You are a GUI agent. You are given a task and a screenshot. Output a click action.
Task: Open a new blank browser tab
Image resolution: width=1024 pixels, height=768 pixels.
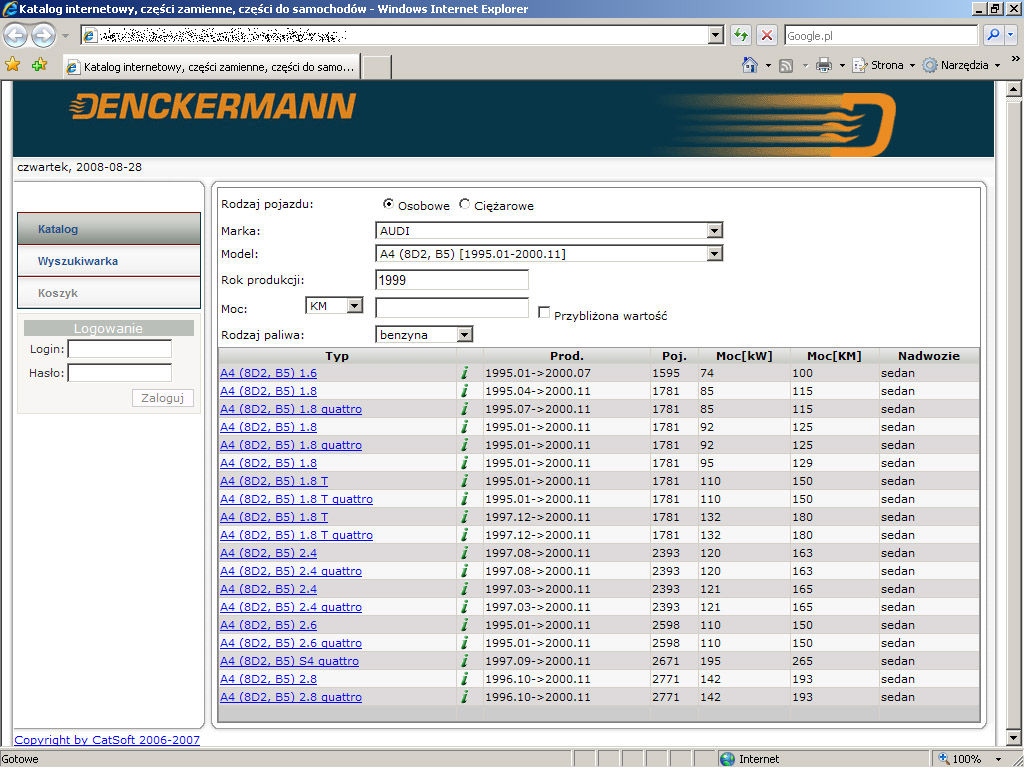point(377,67)
